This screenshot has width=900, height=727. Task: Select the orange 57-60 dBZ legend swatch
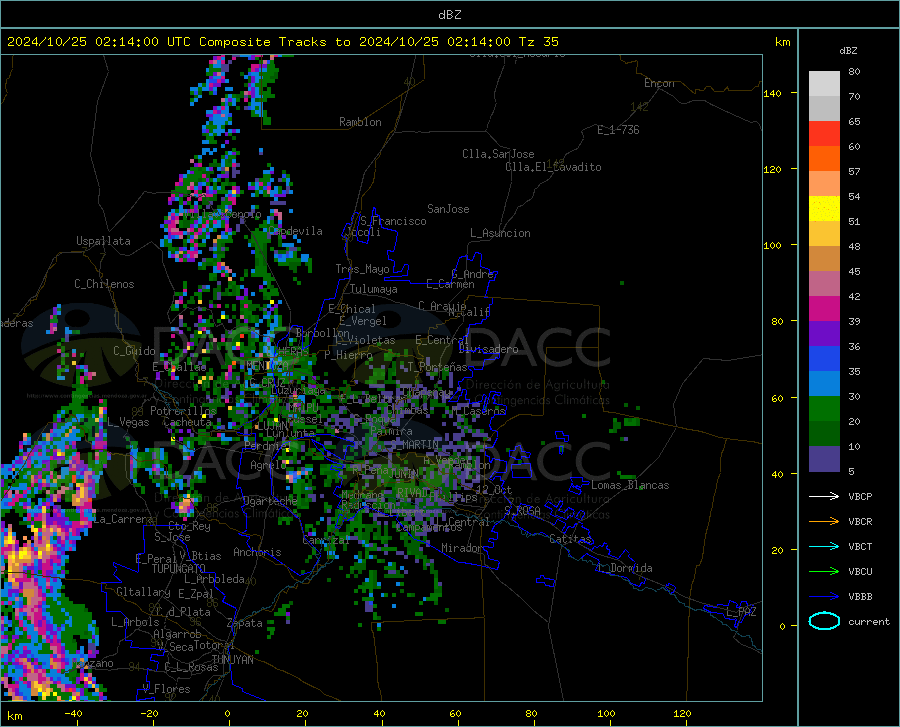tap(824, 159)
